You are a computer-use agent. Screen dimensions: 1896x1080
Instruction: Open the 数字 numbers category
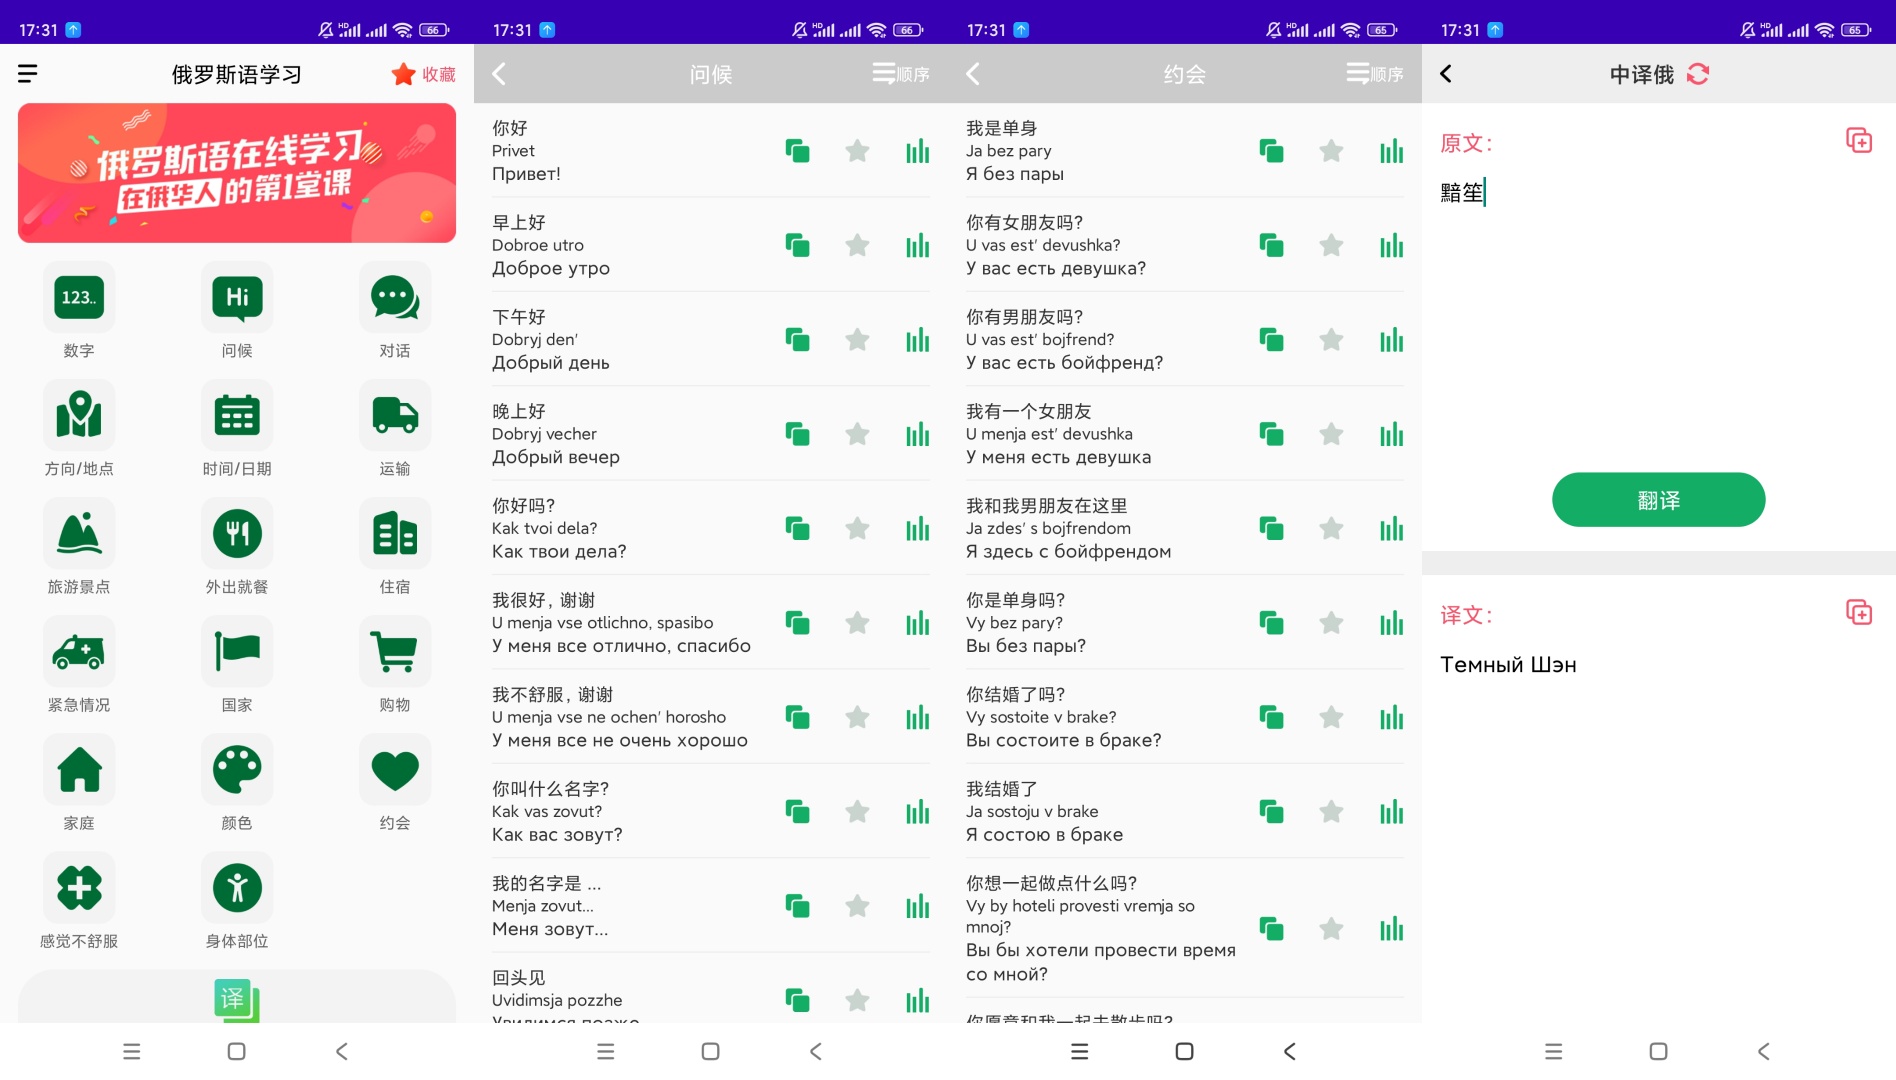pos(79,299)
